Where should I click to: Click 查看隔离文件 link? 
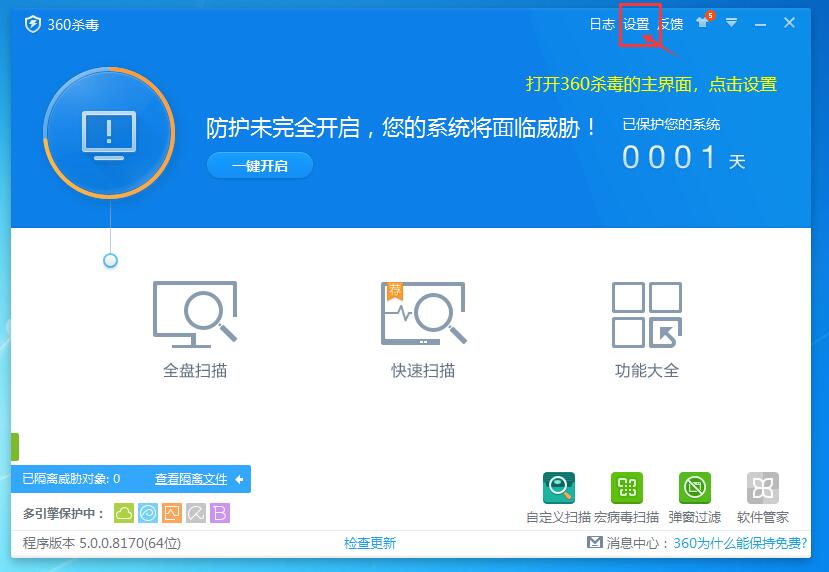coord(191,479)
